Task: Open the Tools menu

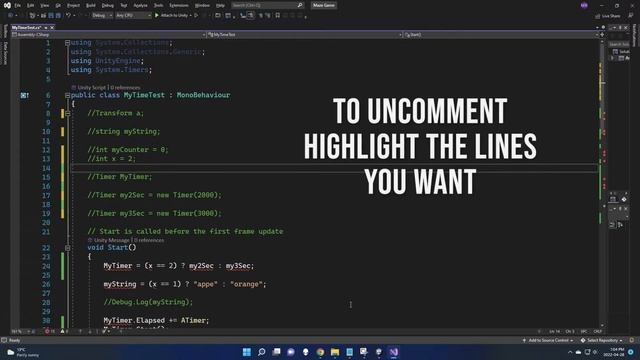Action: 158,5
